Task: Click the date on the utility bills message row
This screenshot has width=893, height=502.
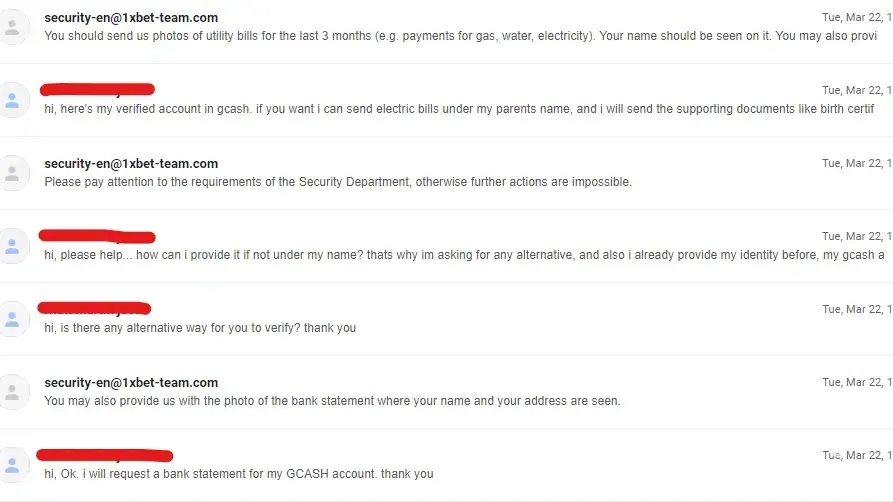Action: [x=856, y=18]
